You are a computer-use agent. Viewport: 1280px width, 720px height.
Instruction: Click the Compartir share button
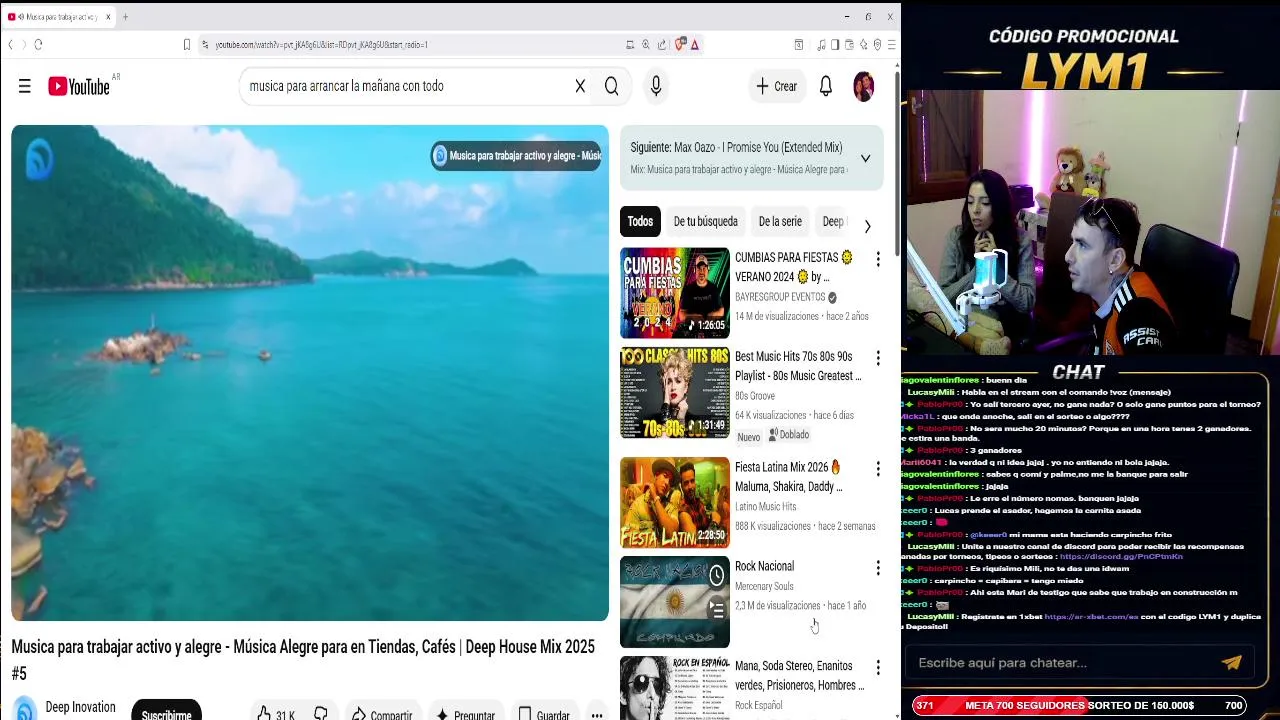pyautogui.click(x=382, y=714)
